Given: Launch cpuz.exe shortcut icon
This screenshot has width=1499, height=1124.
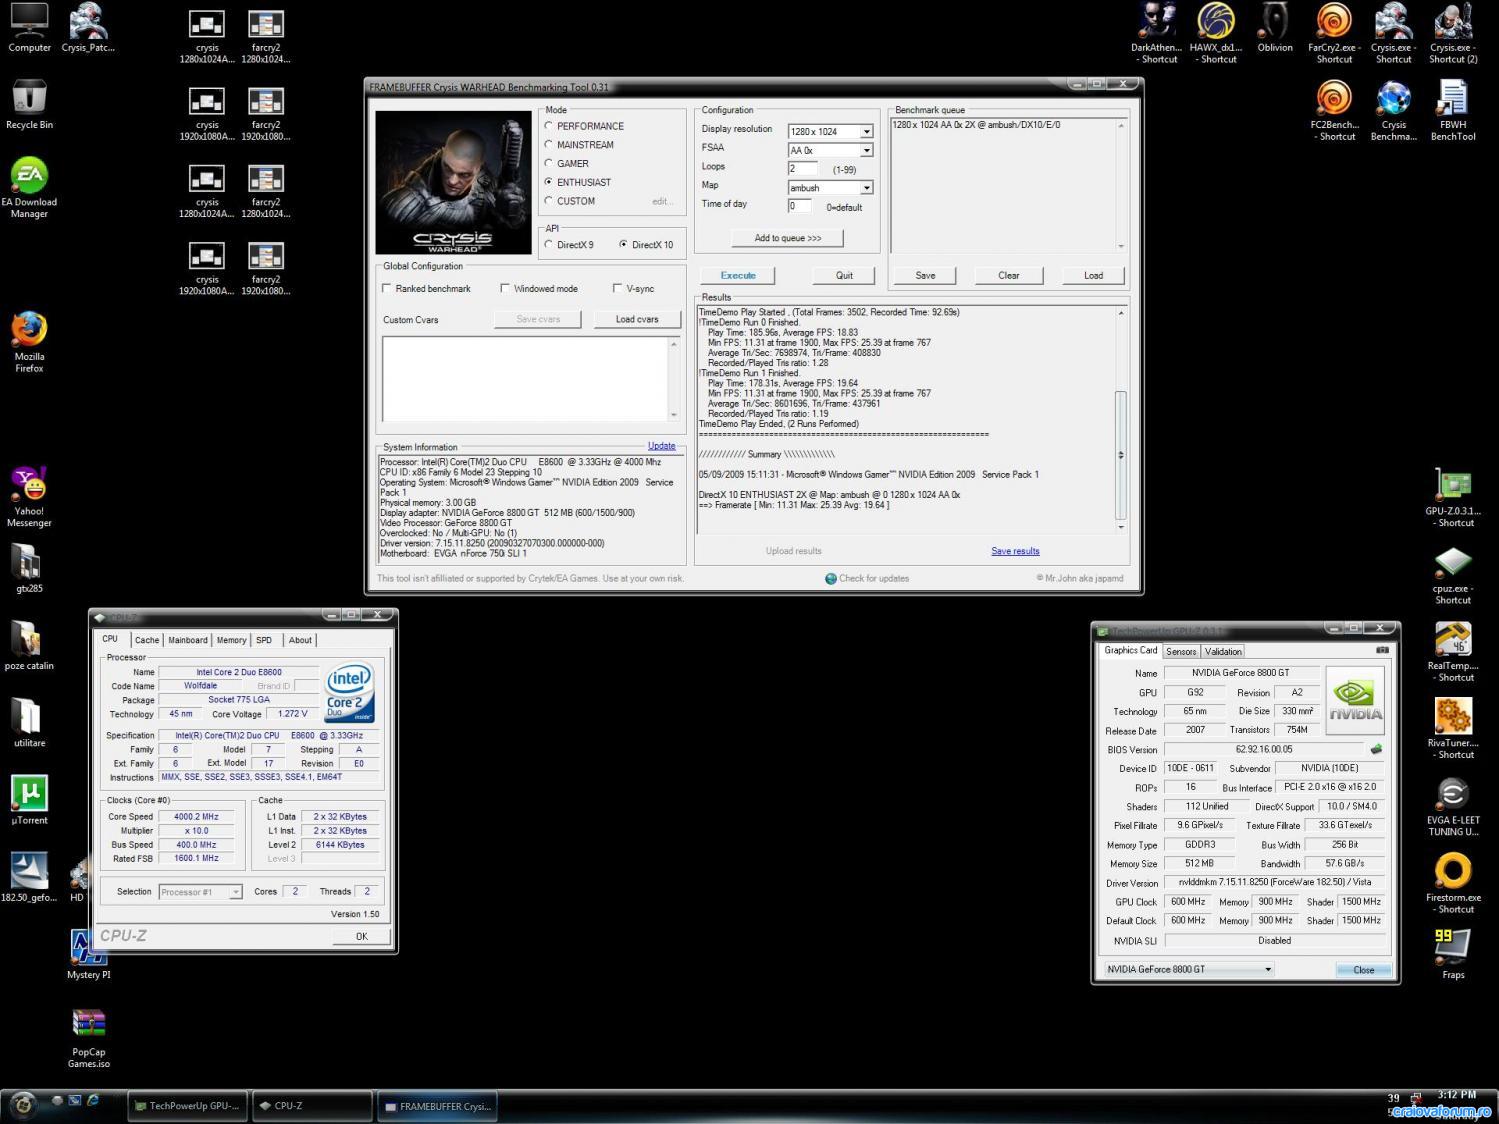Looking at the screenshot, I should pos(1453,575).
